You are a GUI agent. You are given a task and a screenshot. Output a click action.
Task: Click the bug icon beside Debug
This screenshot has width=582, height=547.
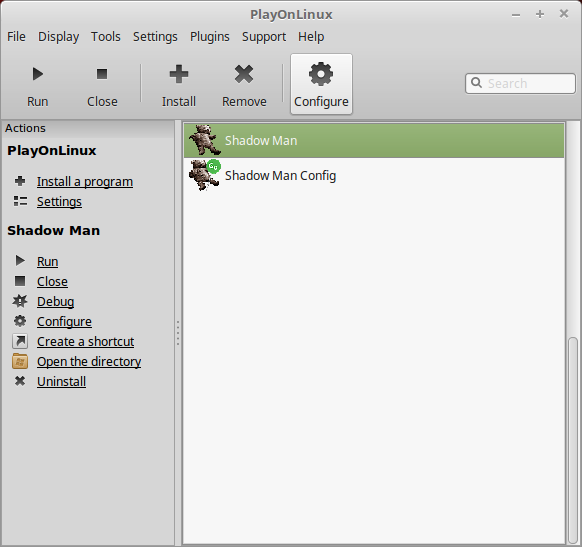20,301
